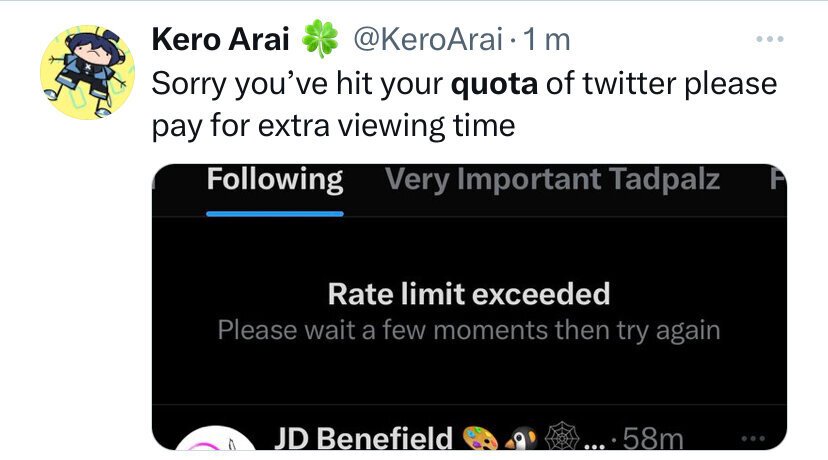Click the penguin emoji
Image resolution: width=828 pixels, height=460 pixels.
pos(520,438)
